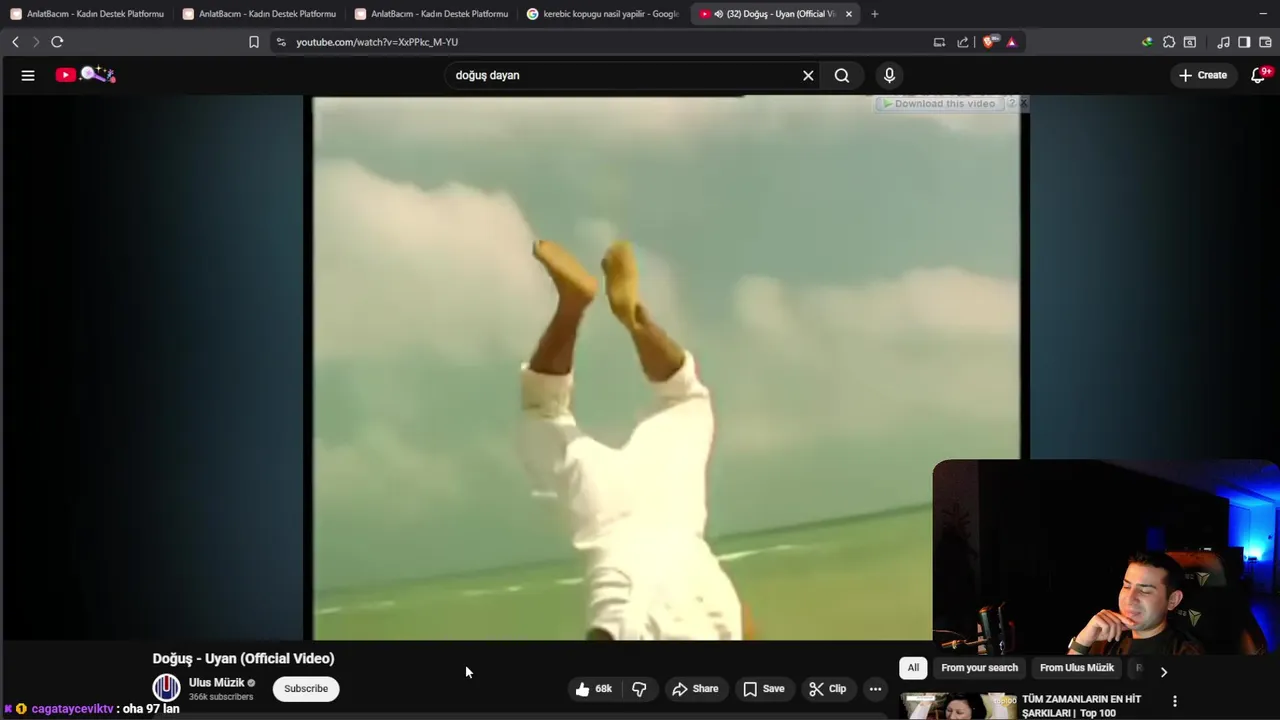Click the picture-in-picture icon in address bar
1280x720 pixels.
pos(939,42)
